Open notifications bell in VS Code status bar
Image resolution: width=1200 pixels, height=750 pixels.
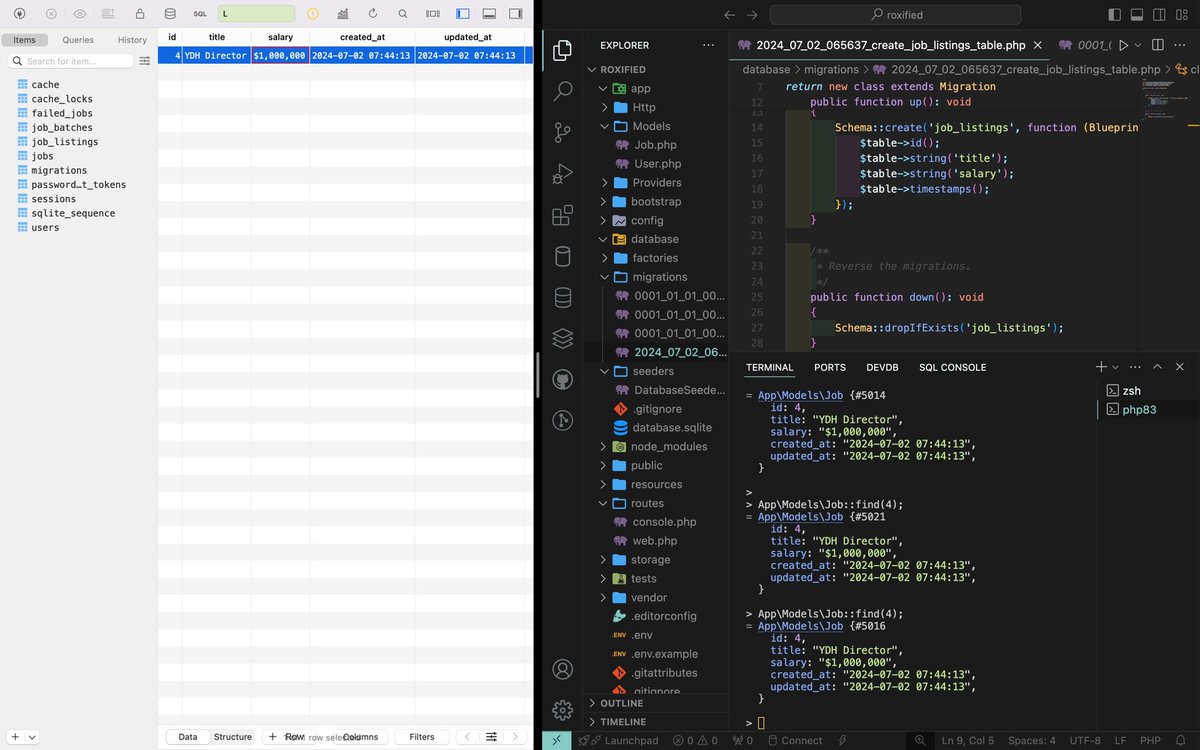1181,741
